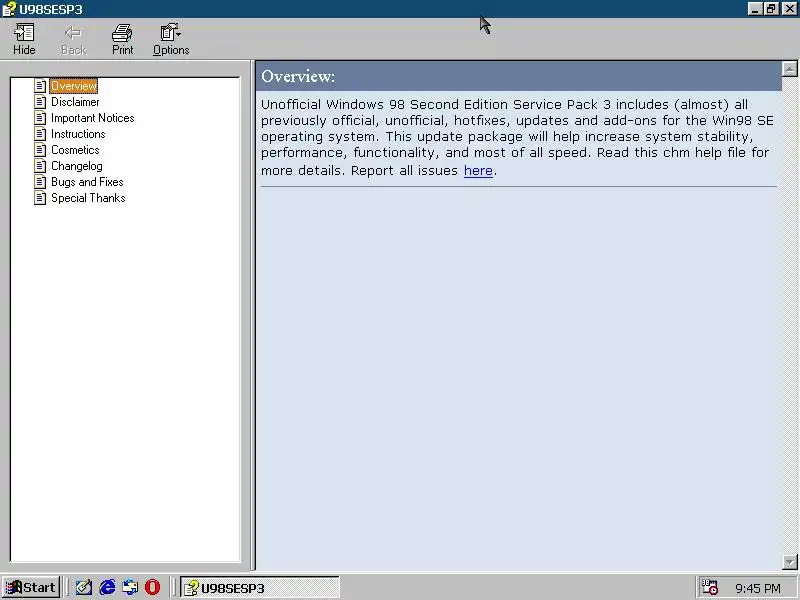Open the Special Thanks topic
The image size is (800, 600).
pos(88,198)
